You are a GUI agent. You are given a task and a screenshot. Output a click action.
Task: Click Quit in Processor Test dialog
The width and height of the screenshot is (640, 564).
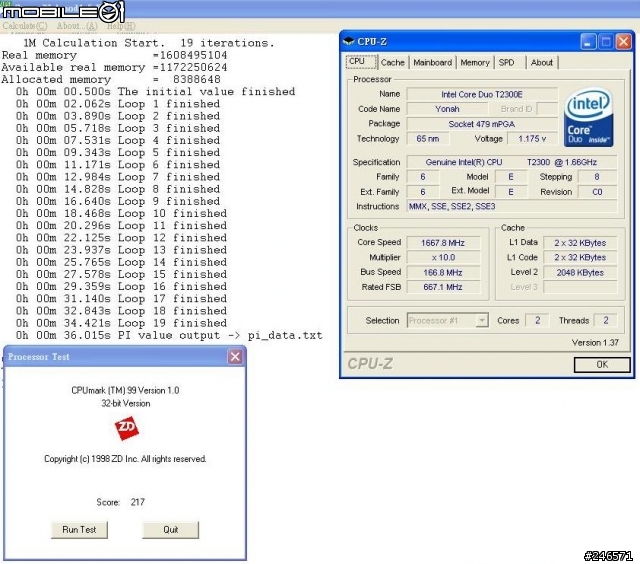pyautogui.click(x=171, y=530)
